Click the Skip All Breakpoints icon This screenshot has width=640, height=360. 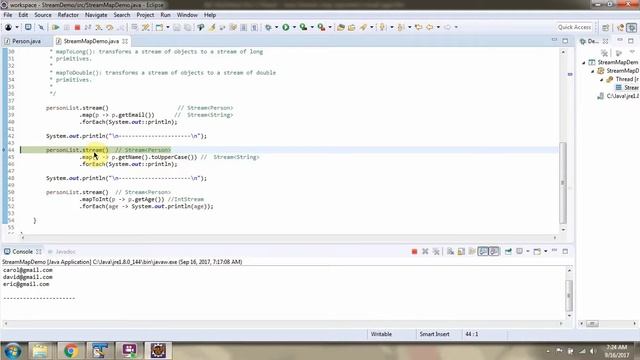coord(41,27)
